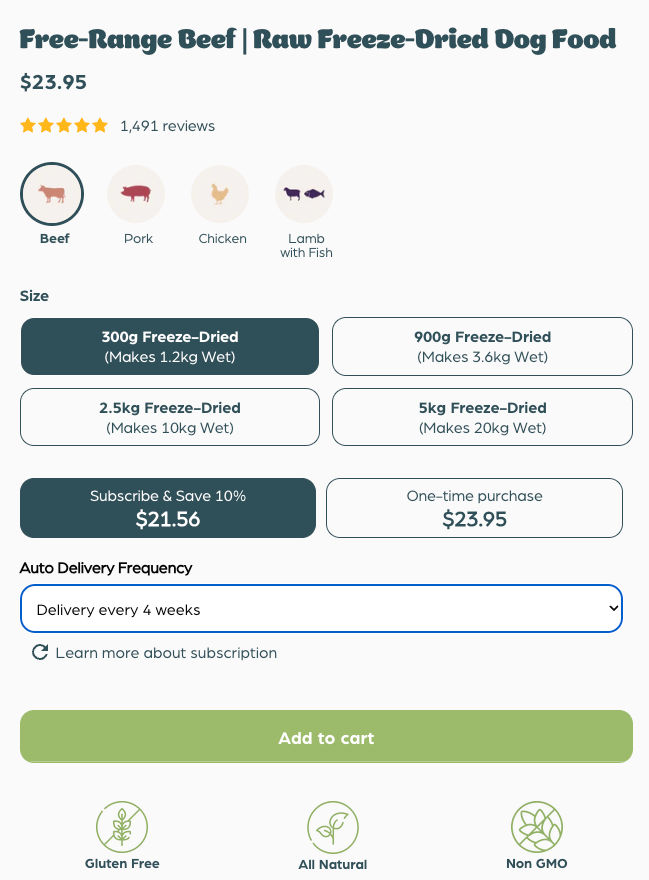Image resolution: width=649 pixels, height=880 pixels.
Task: Pick the Chicken flavor icon
Action: pyautogui.click(x=220, y=194)
